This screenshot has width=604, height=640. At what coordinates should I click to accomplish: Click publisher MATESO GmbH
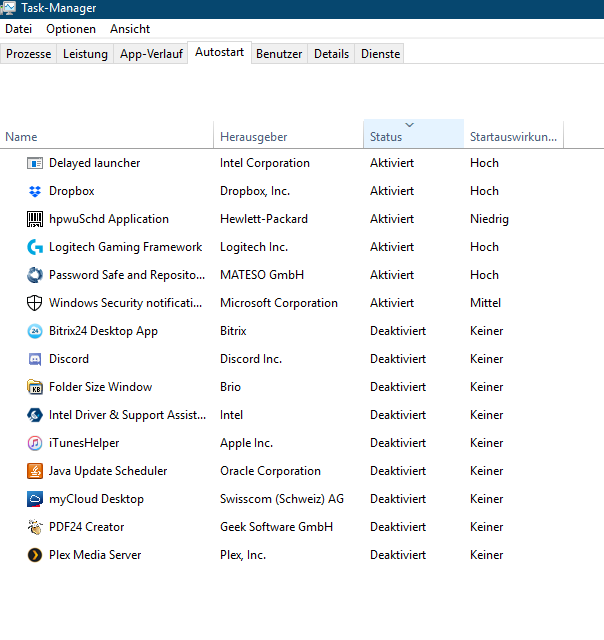262,275
